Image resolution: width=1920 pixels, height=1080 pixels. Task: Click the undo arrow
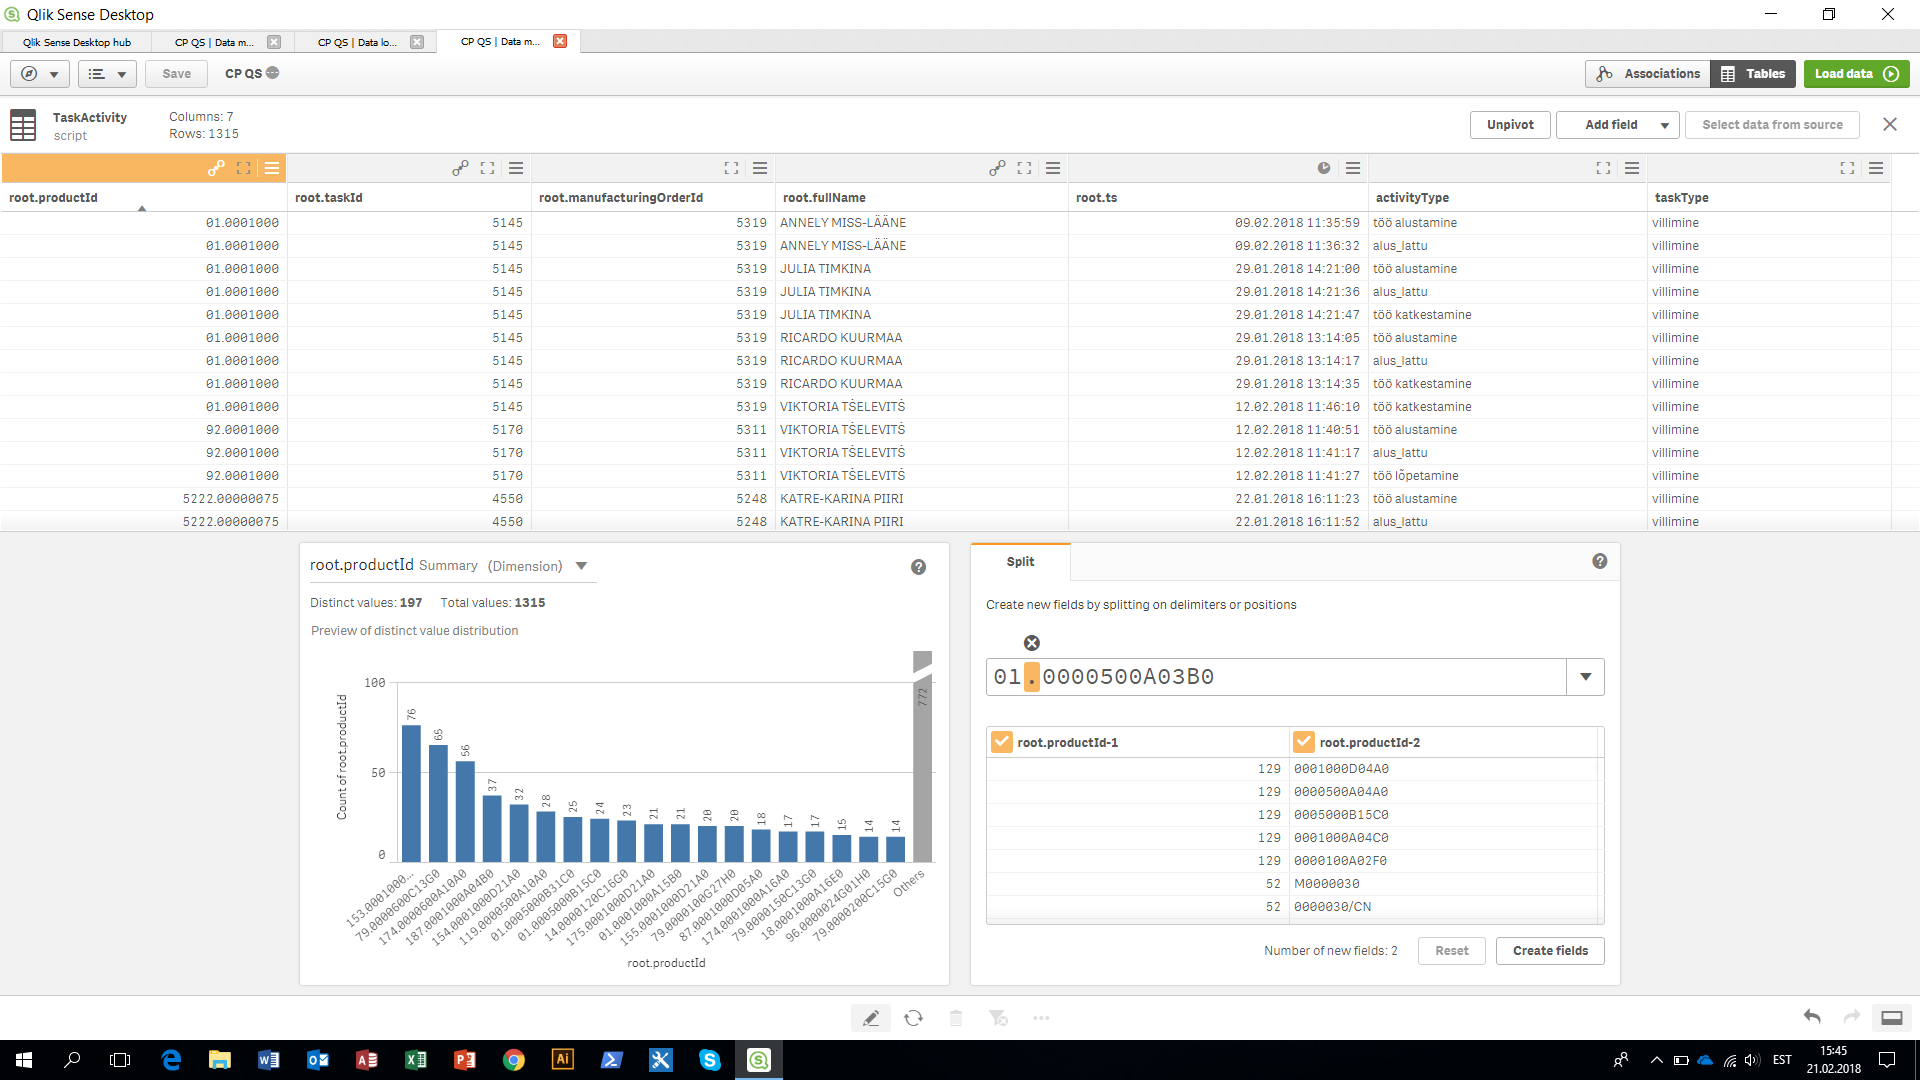click(x=1812, y=1017)
